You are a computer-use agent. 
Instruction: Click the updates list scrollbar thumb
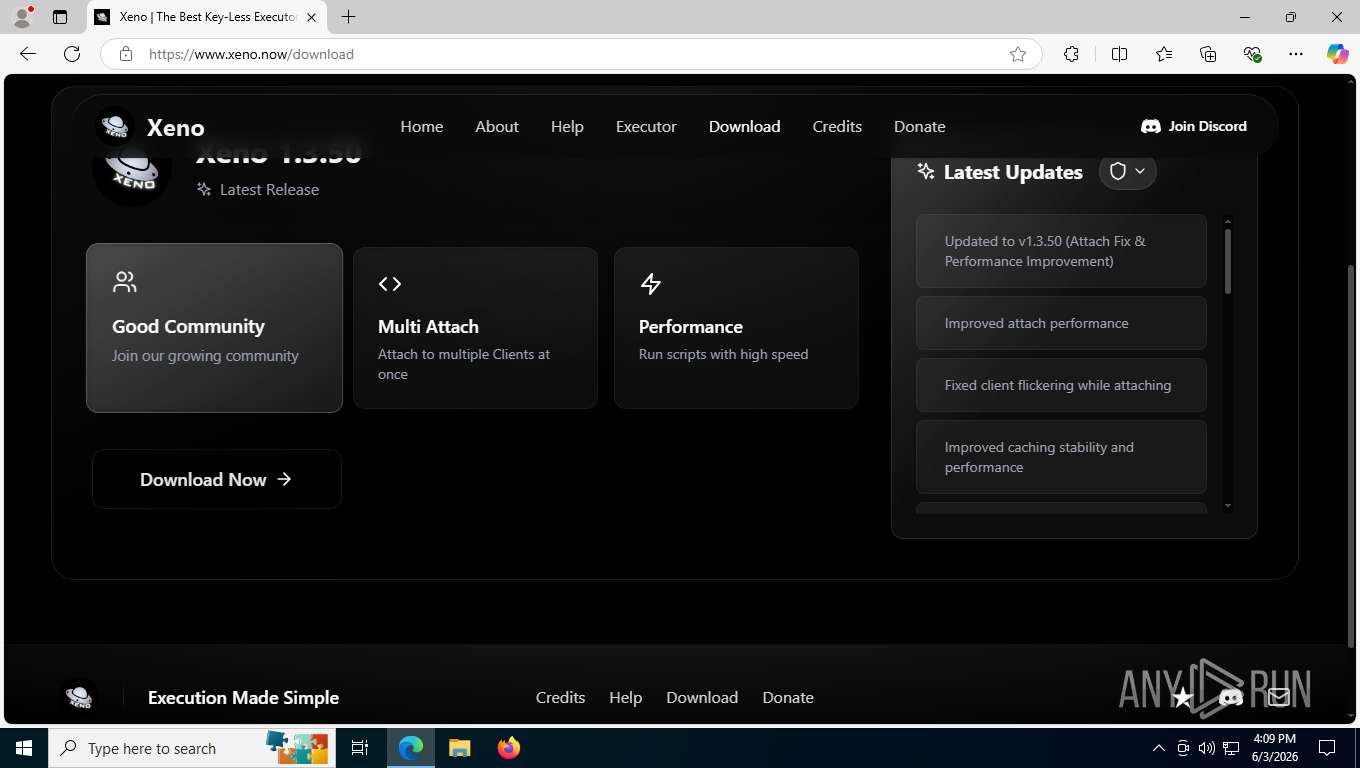1228,261
